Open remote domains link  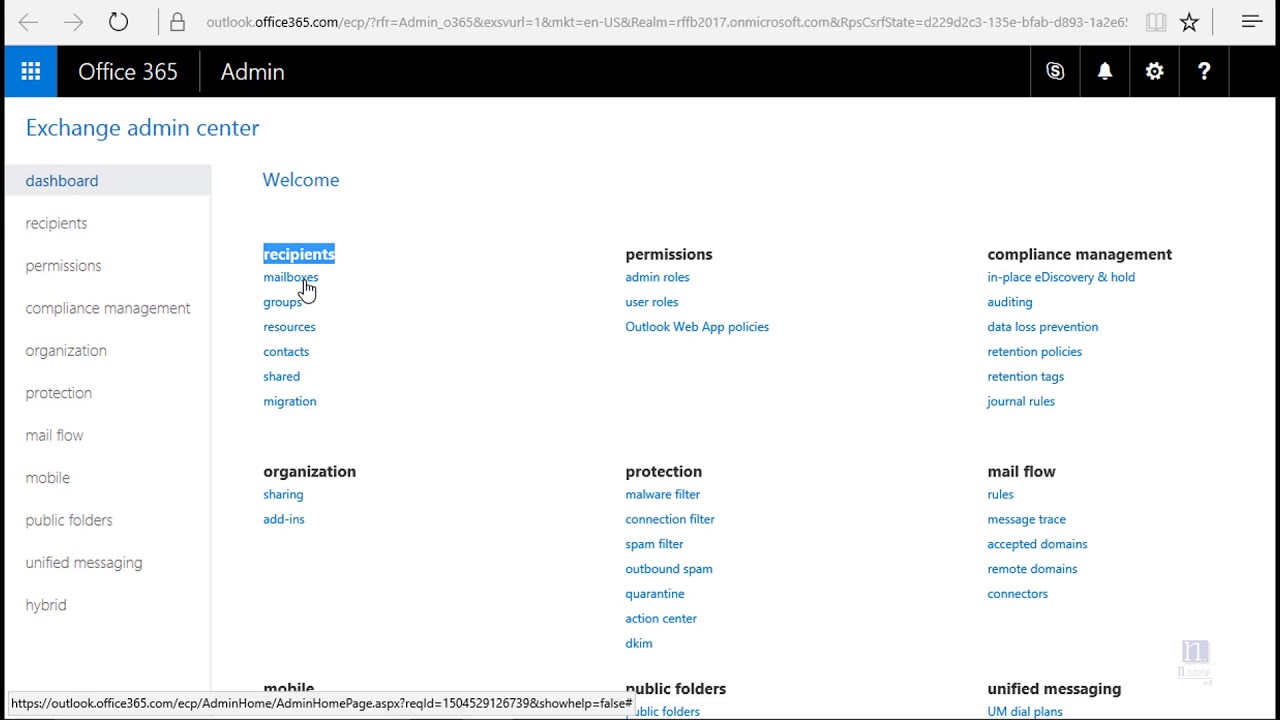click(x=1032, y=569)
